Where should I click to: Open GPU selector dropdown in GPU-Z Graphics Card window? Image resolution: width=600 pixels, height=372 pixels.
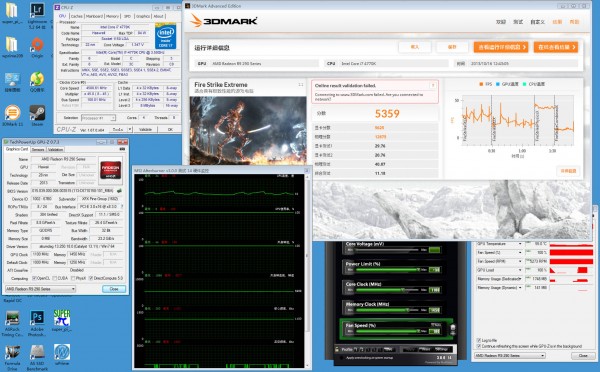pos(40,289)
